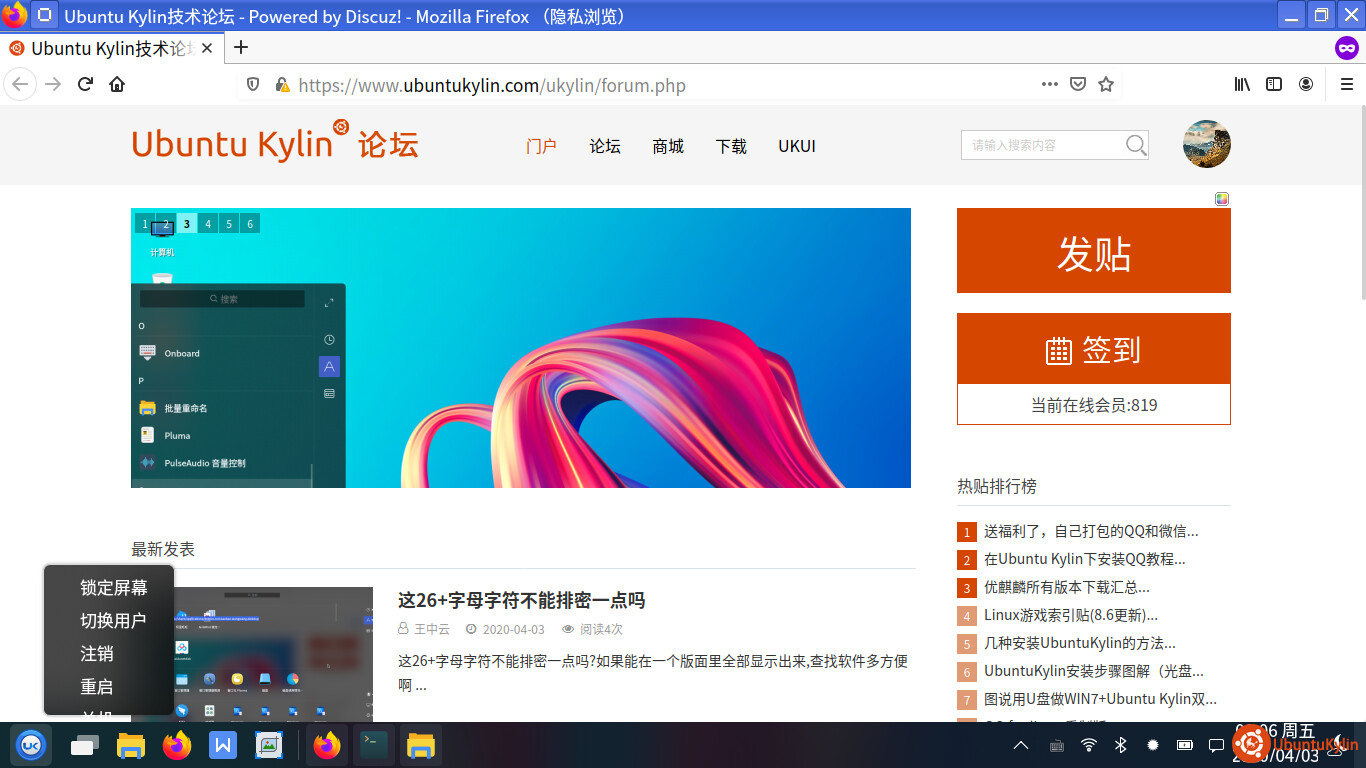Switch banner to slide 5
1366x768 pixels.
click(x=229, y=224)
